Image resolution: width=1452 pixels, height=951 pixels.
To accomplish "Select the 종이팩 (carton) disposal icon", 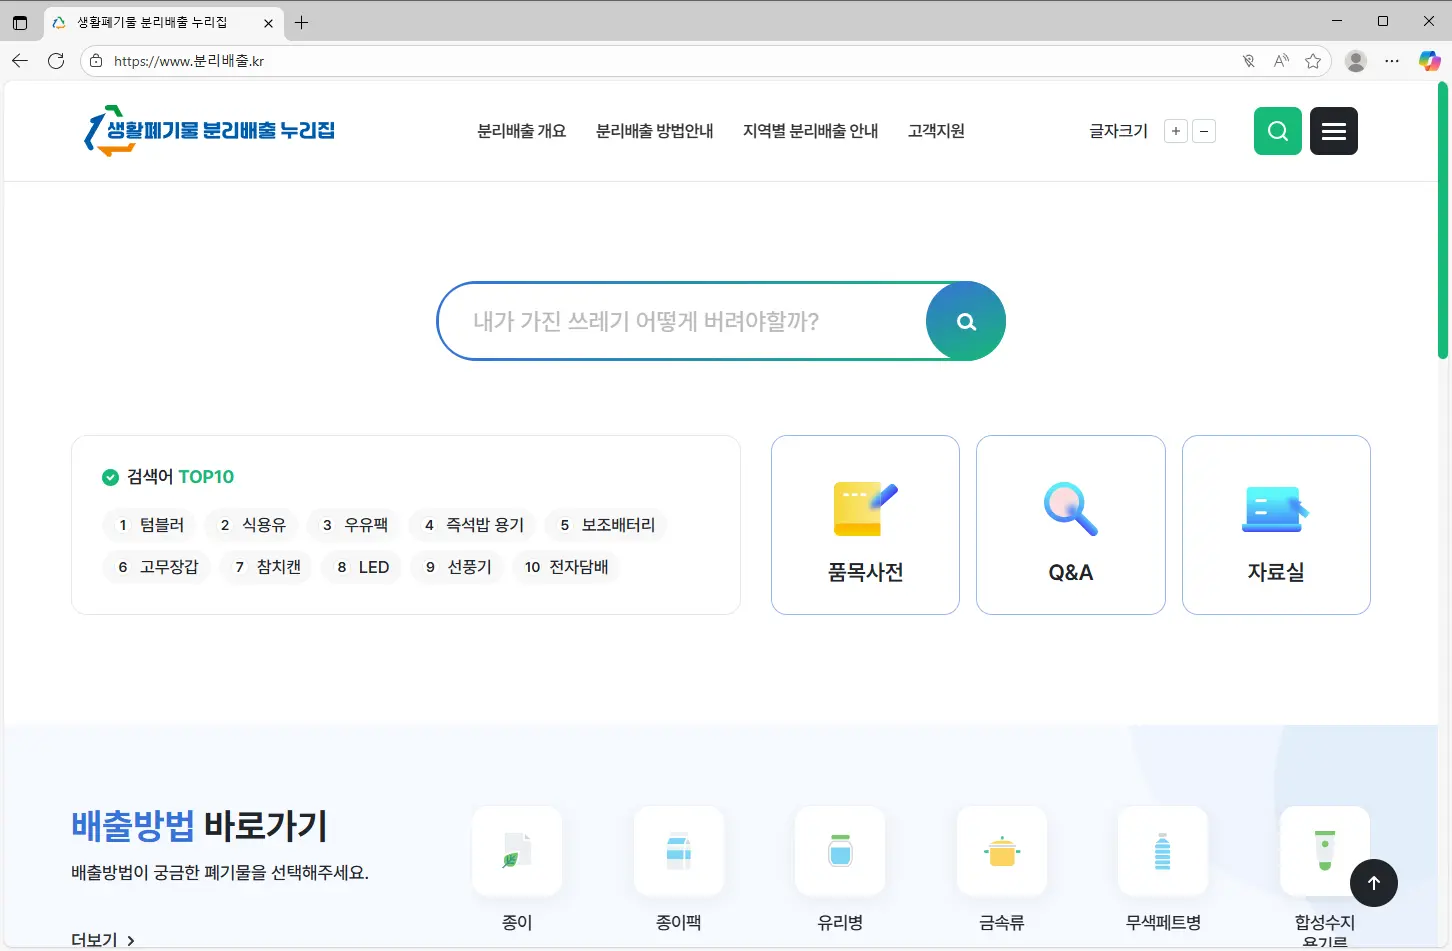I will click(678, 852).
